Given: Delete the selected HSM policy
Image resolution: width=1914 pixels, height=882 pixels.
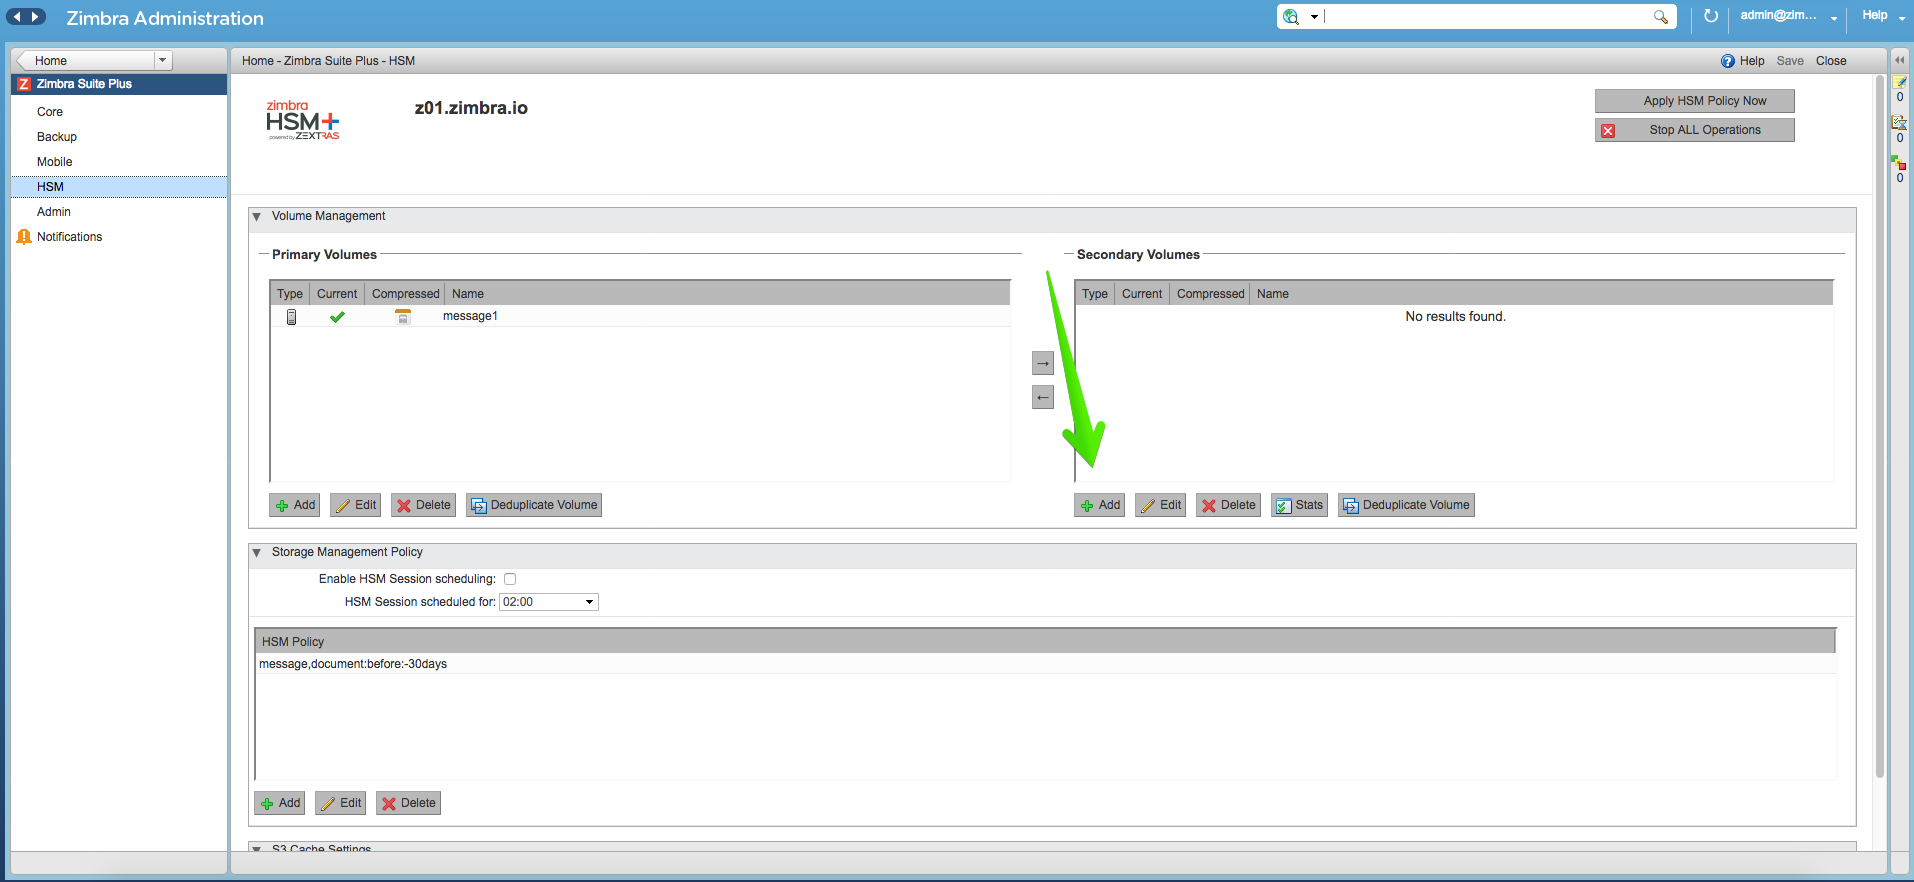Looking at the screenshot, I should [408, 803].
